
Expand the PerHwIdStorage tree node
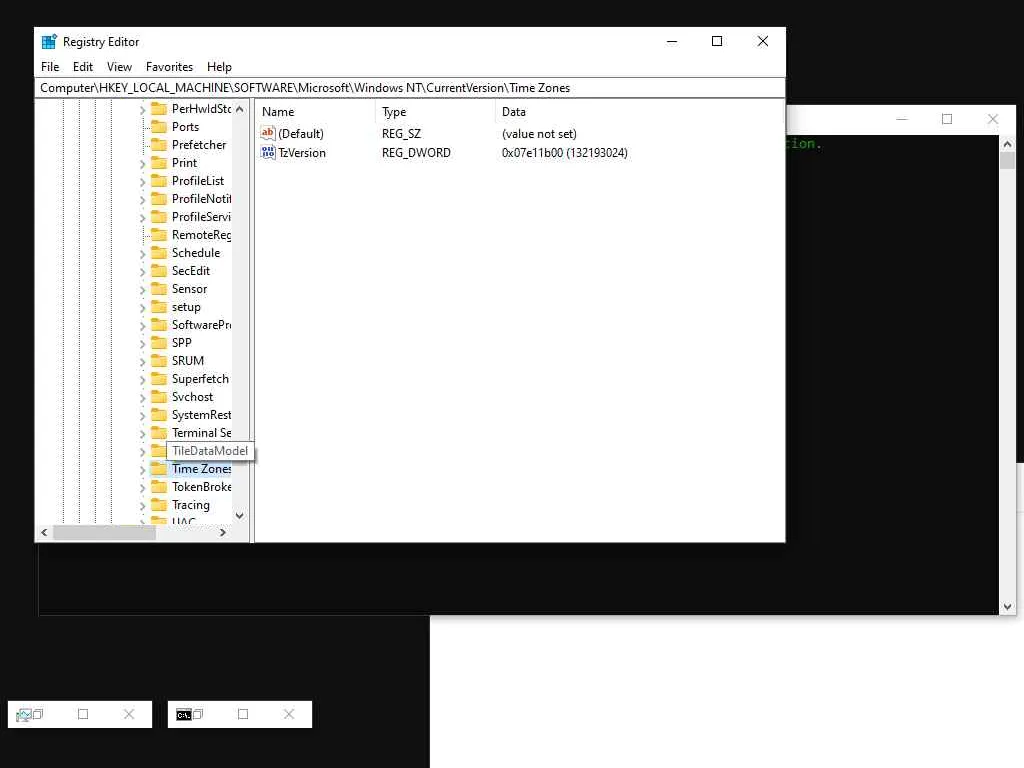[x=142, y=110]
